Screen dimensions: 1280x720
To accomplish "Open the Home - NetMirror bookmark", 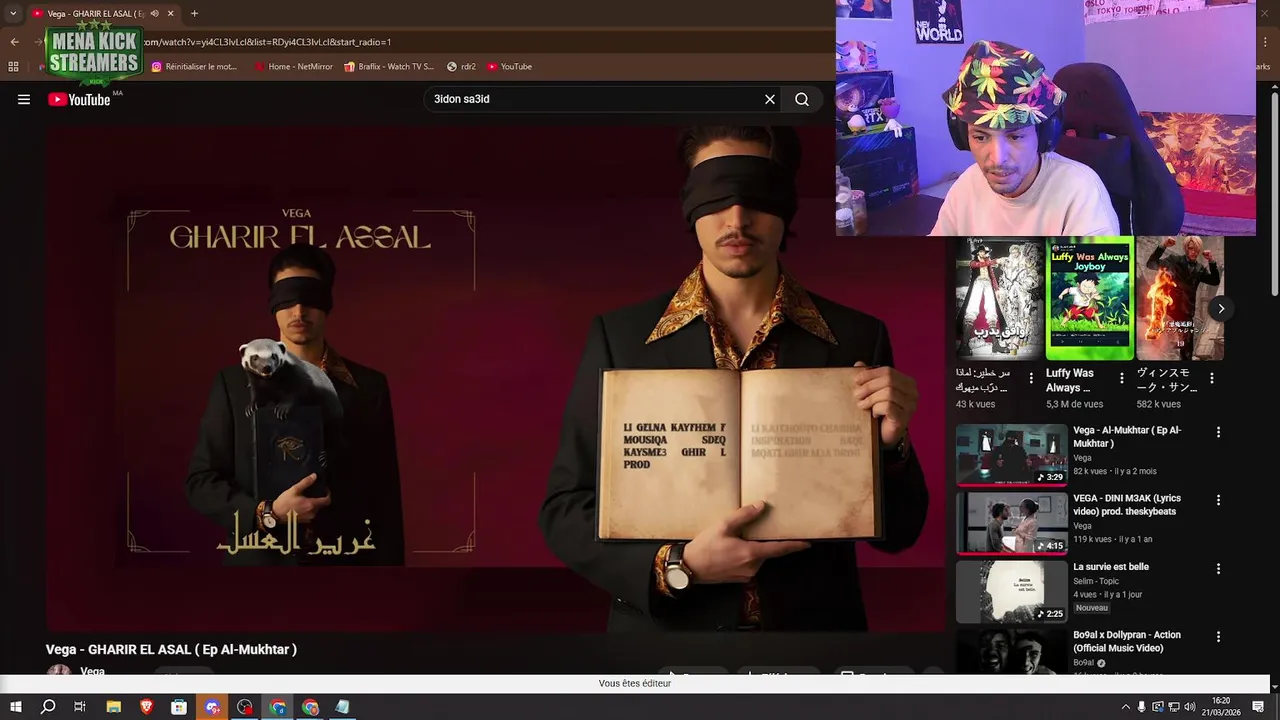I will coord(294,67).
